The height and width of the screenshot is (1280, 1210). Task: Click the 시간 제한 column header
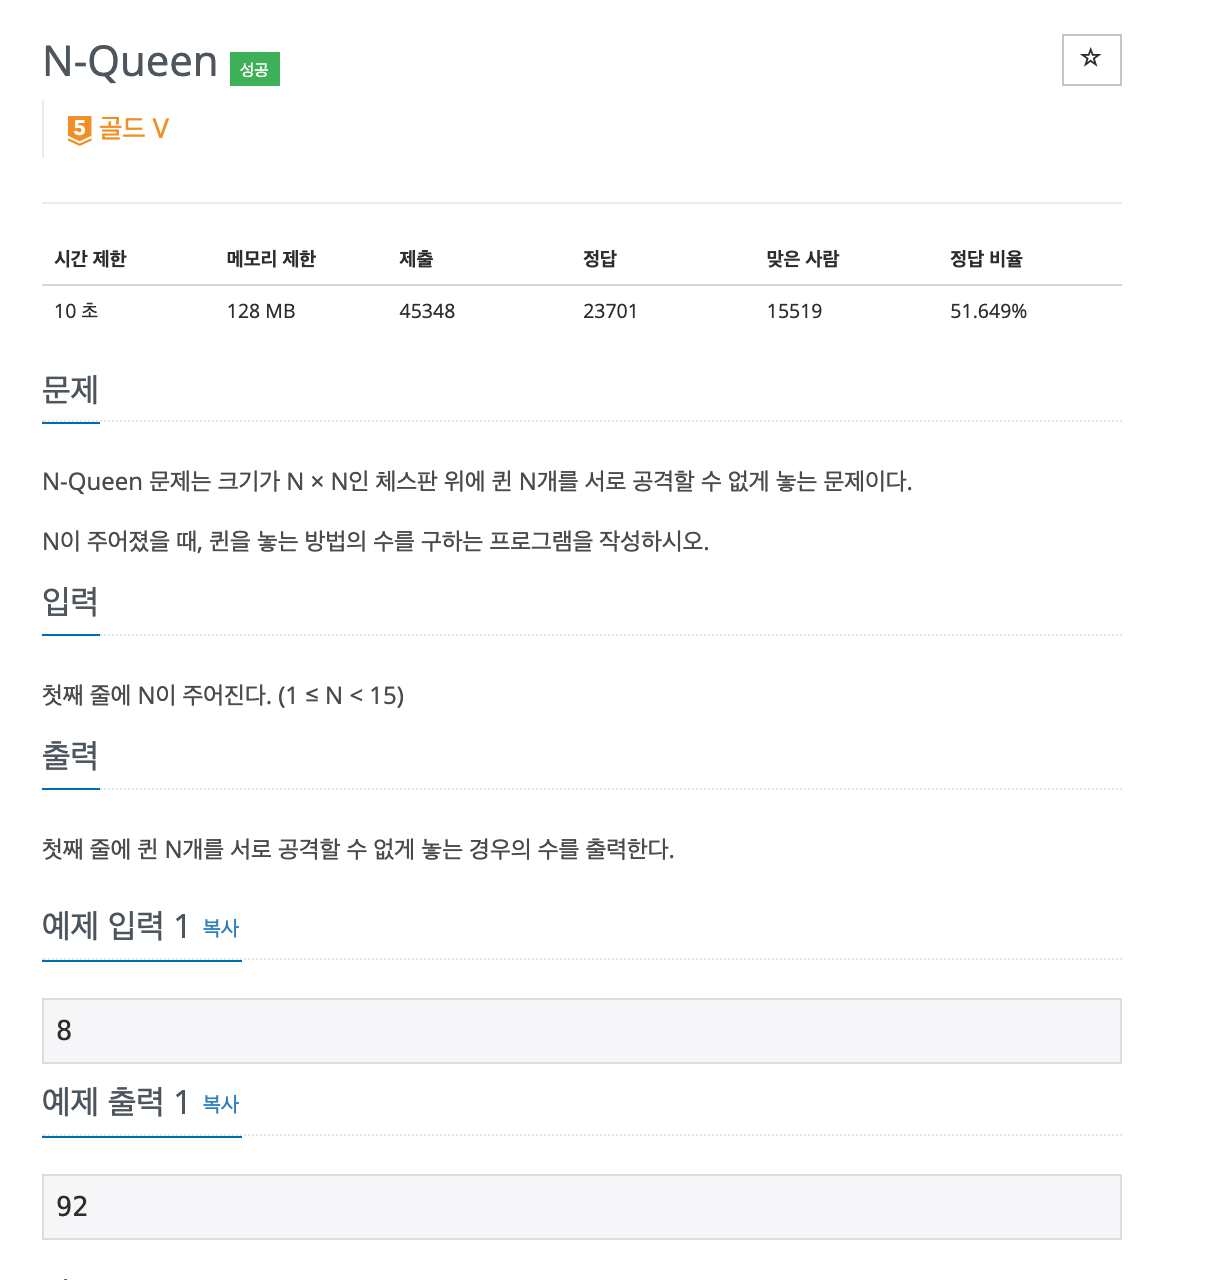click(90, 259)
